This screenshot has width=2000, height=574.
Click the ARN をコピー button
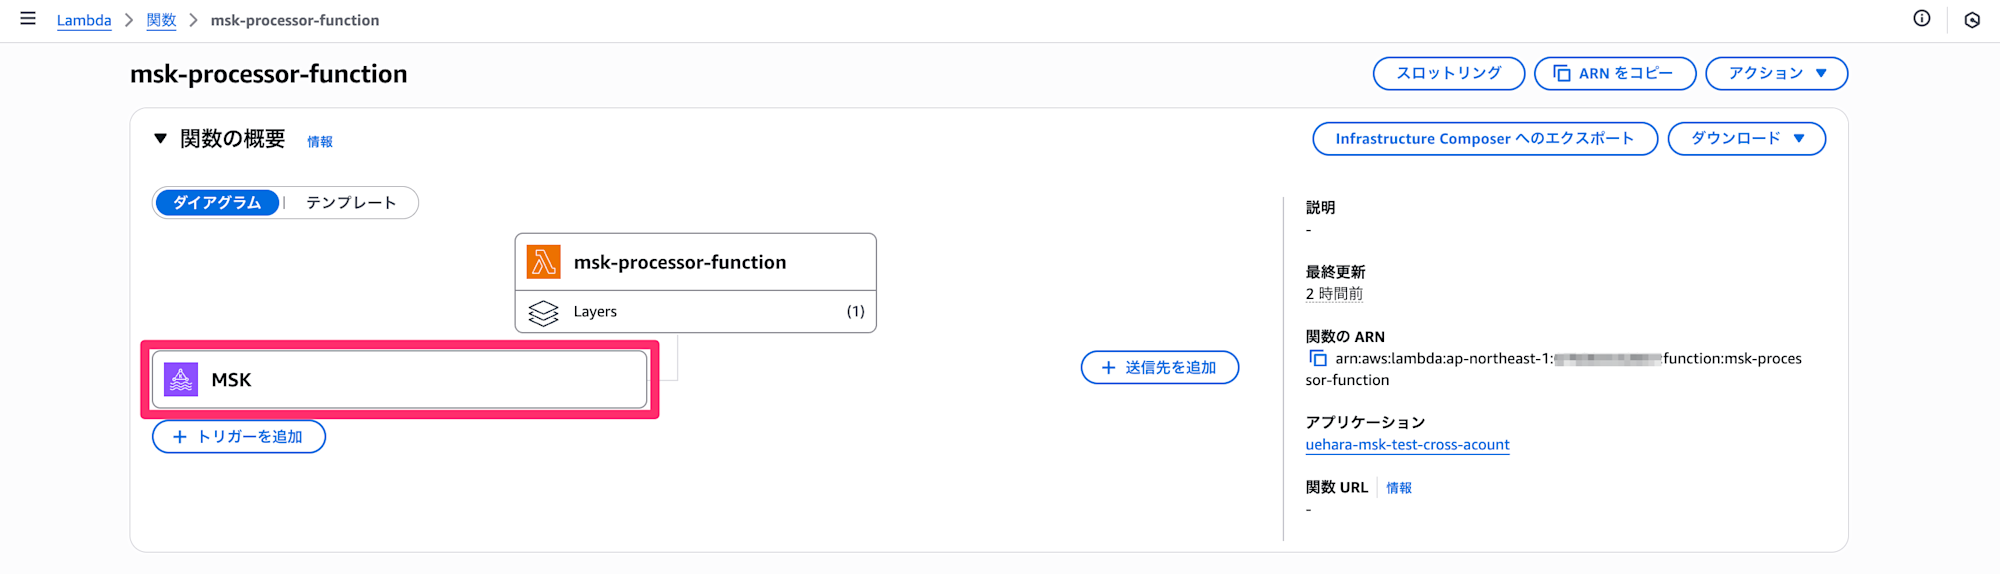click(x=1615, y=74)
